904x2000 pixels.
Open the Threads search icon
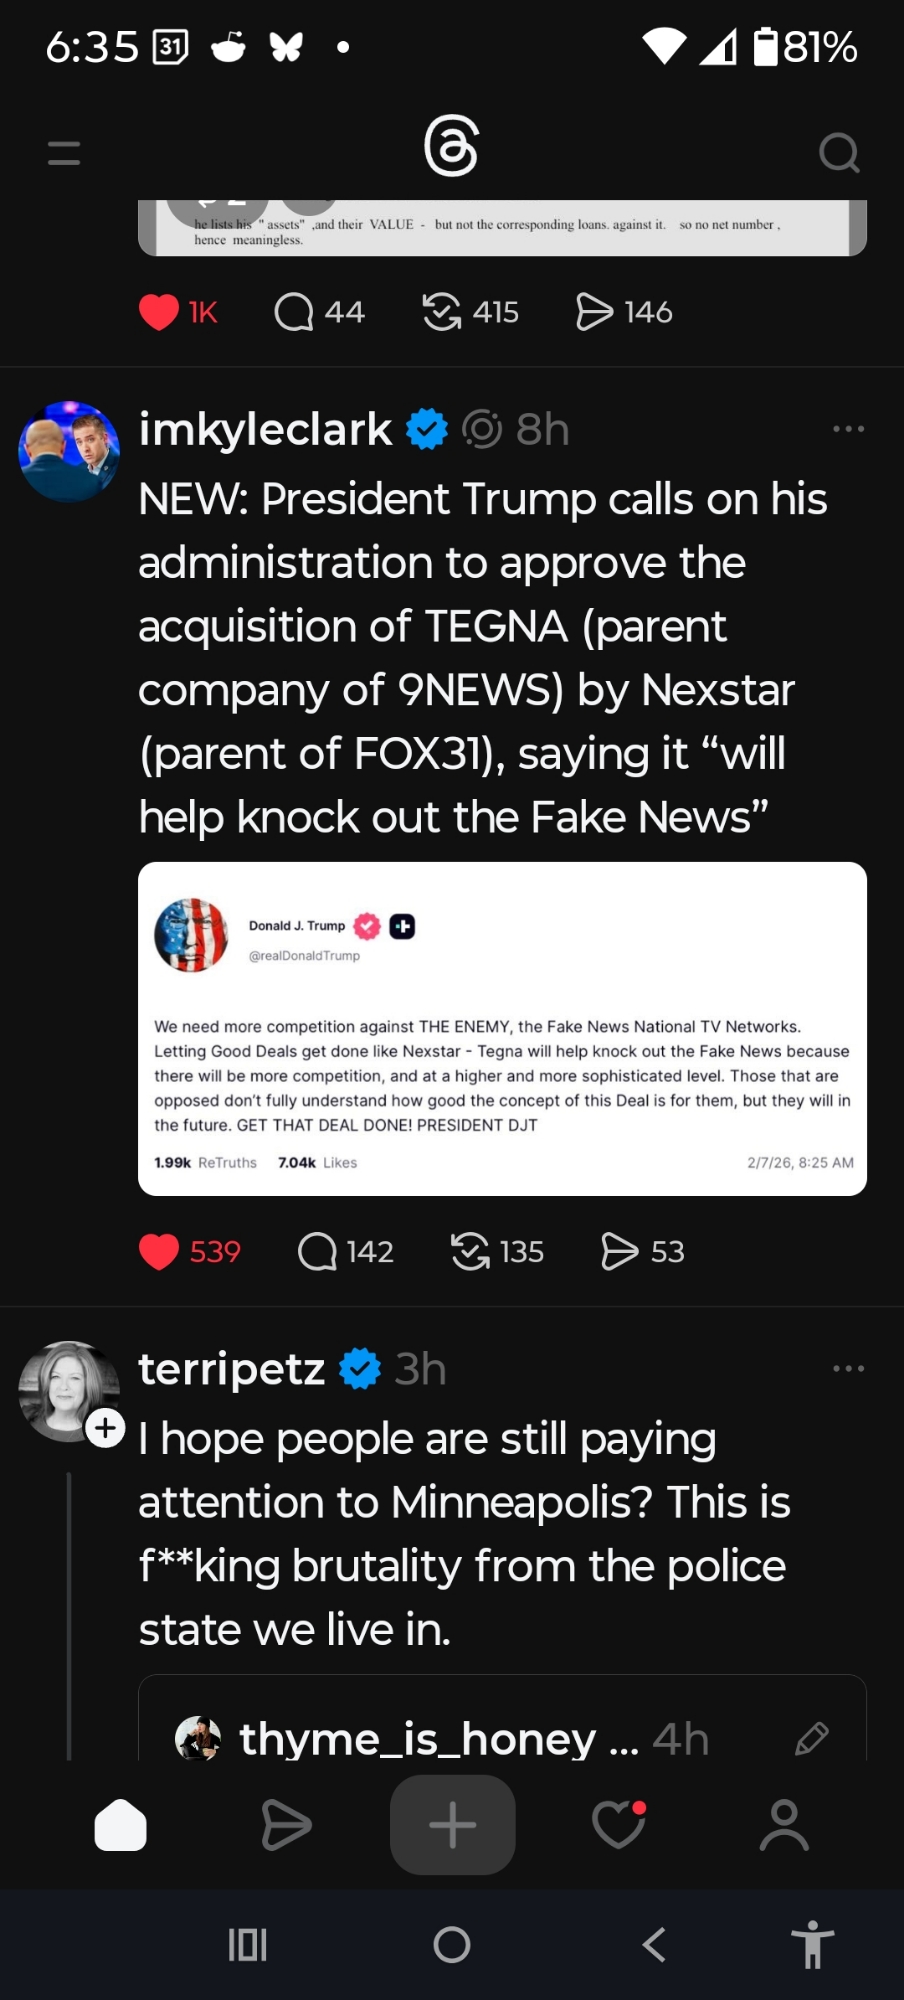point(838,153)
